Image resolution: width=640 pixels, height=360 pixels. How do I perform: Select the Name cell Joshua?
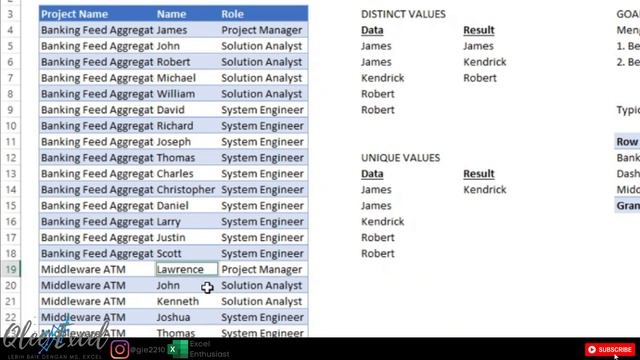tap(187, 317)
